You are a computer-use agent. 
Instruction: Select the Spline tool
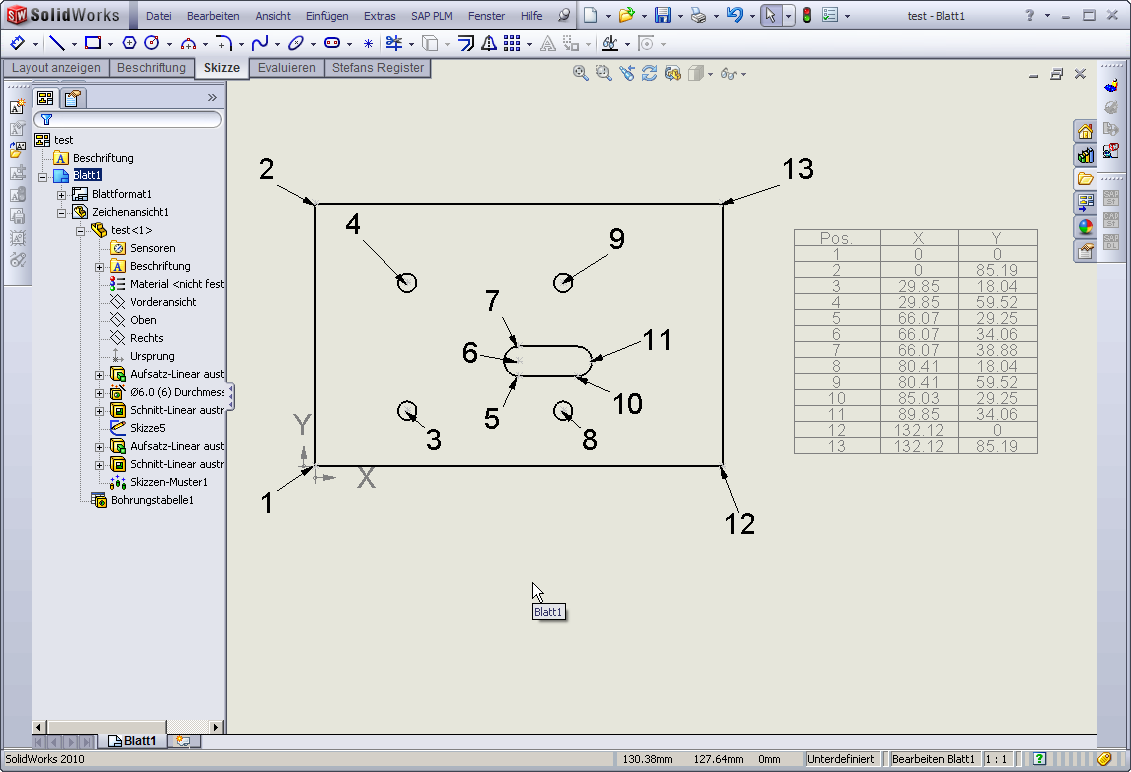260,43
